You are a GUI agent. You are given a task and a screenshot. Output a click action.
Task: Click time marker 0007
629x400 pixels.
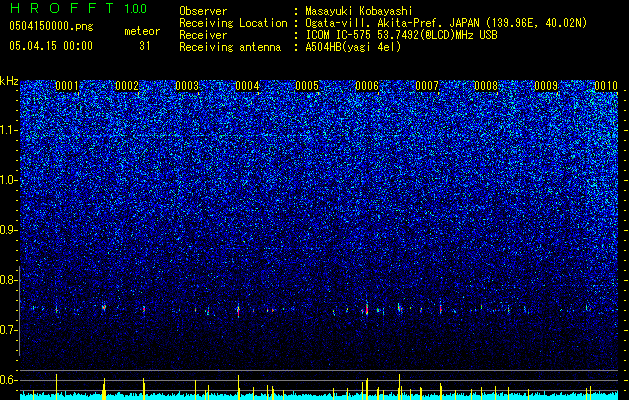[427, 86]
